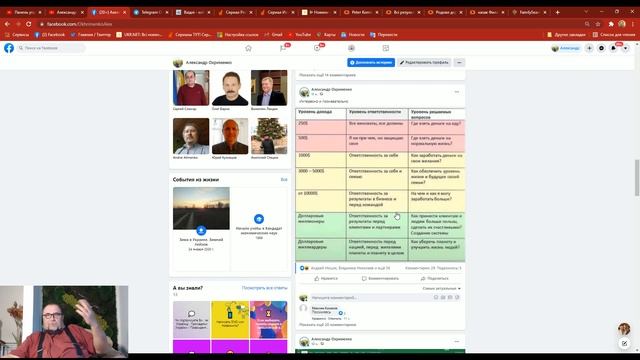This screenshot has height=360, width=640.
Task: Open table post's three-dots options menu
Action: coord(457,92)
